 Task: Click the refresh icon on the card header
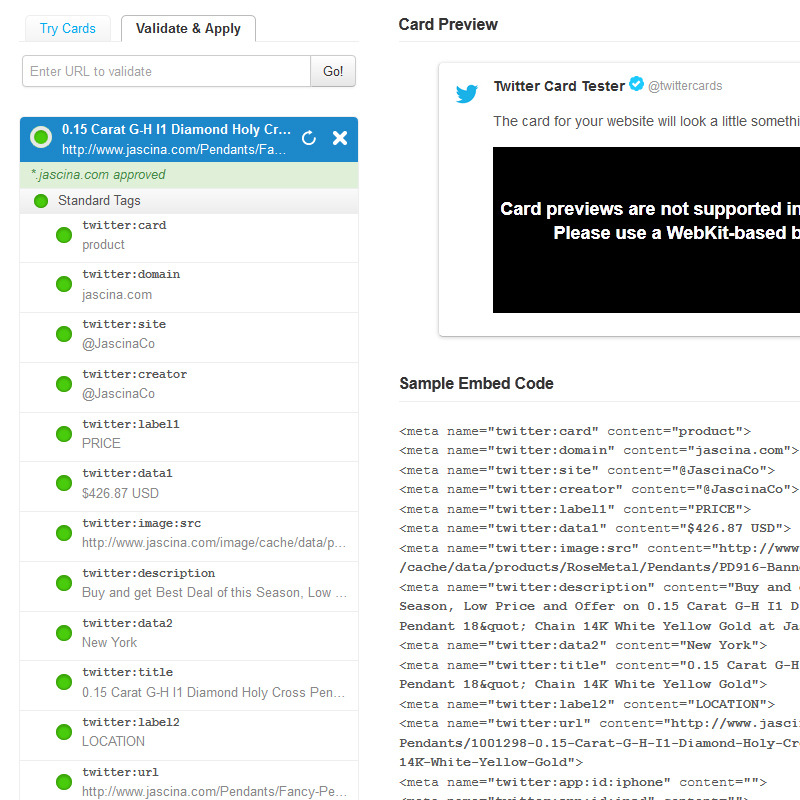click(309, 138)
